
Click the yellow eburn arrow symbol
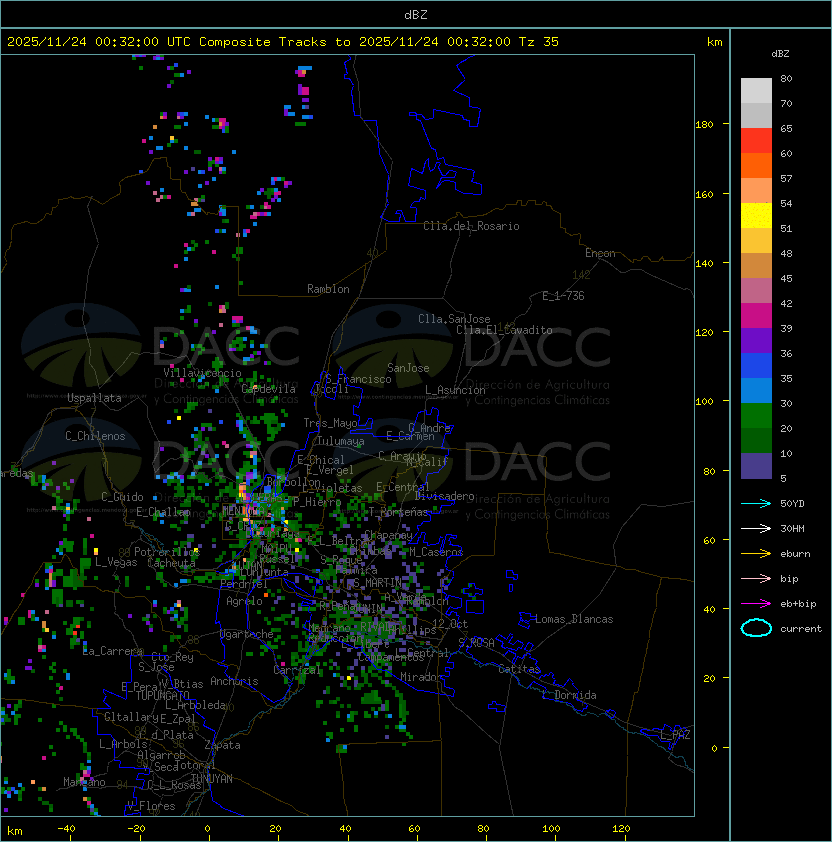(756, 554)
